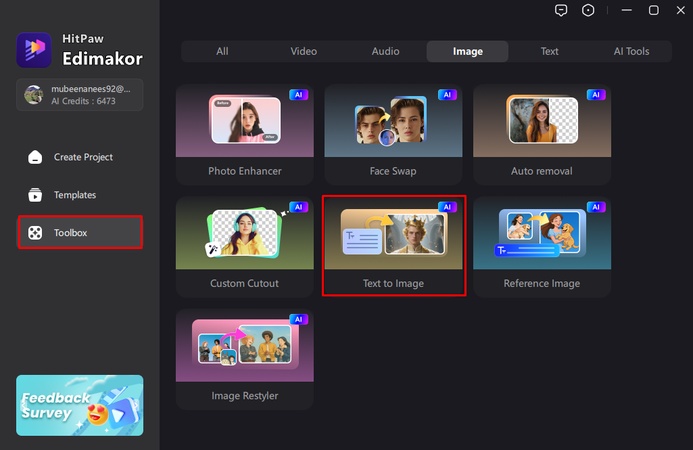Click the Text to Image label
This screenshot has height=450, width=693.
click(x=393, y=283)
